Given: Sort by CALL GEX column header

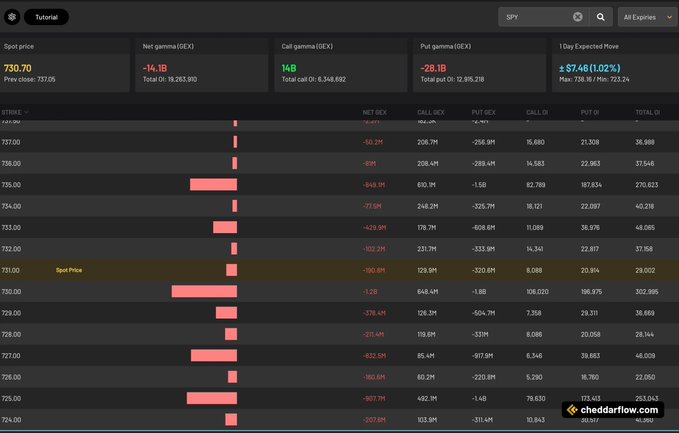Looking at the screenshot, I should (430, 112).
